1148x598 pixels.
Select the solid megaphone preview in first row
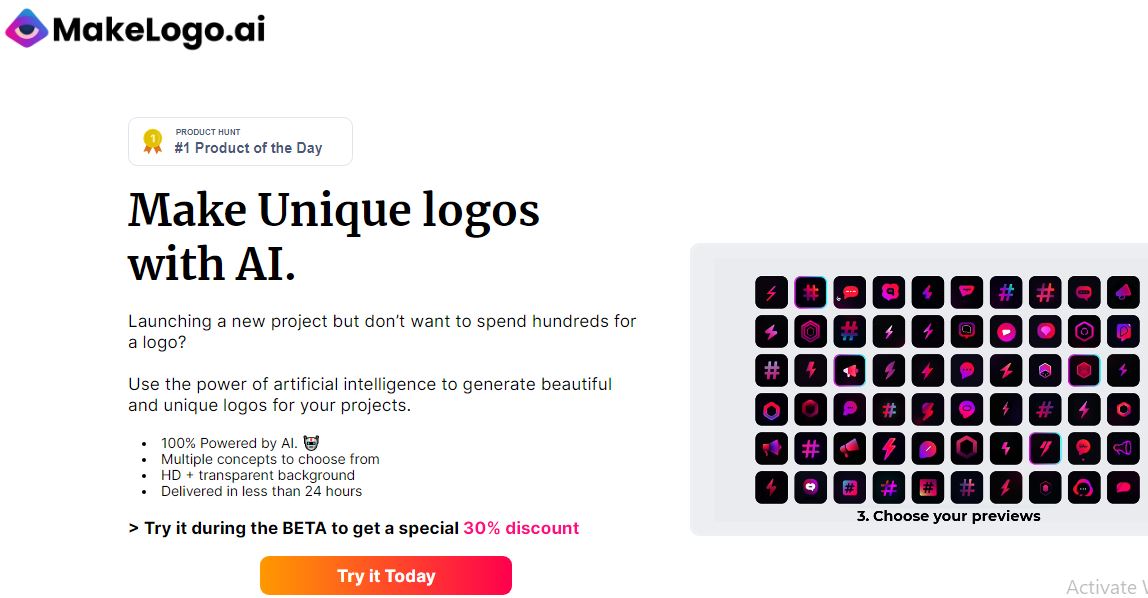(1123, 293)
